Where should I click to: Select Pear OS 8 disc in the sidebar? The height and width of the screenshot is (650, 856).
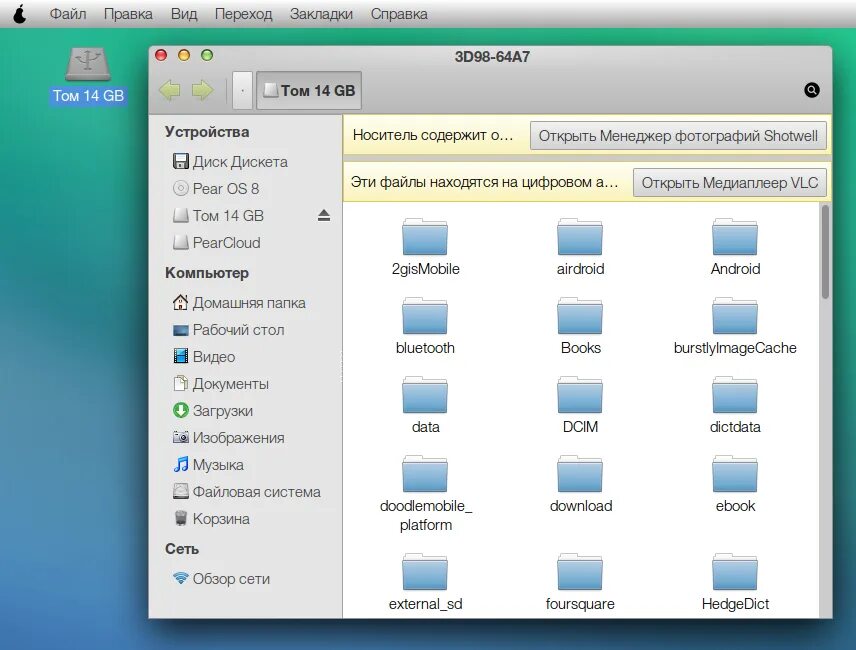coord(216,188)
